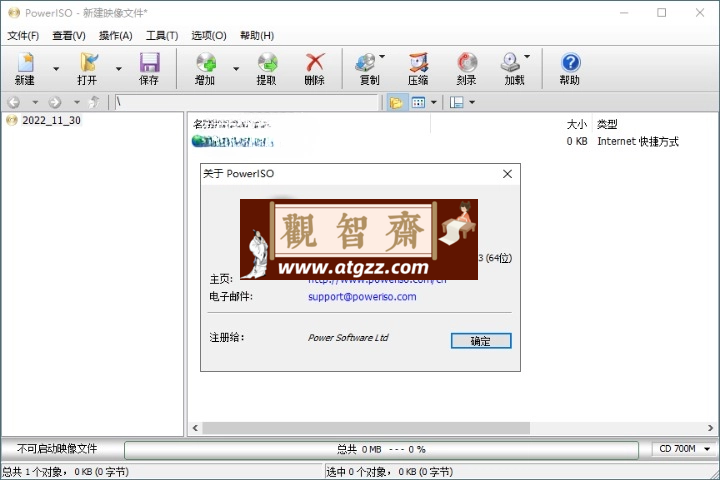The image size is (720, 480).
Task: Open the dropdown arrow beside 加载
Action: 527,56
